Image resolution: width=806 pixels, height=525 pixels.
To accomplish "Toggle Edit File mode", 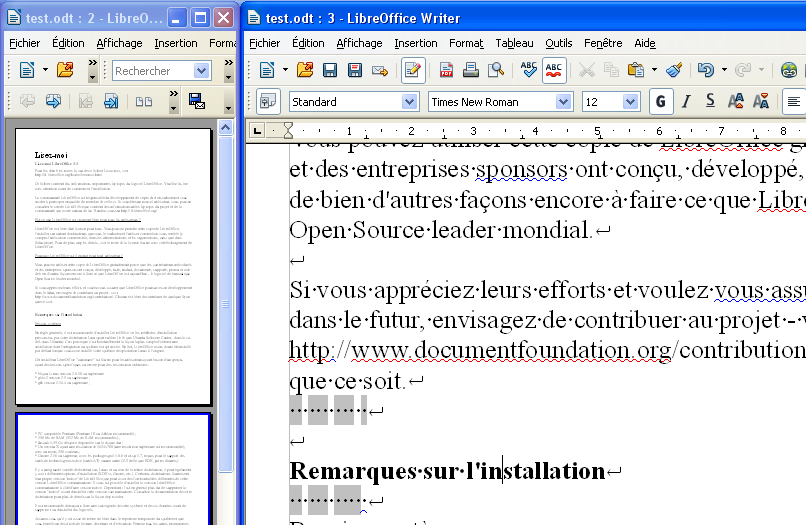I will click(x=413, y=70).
